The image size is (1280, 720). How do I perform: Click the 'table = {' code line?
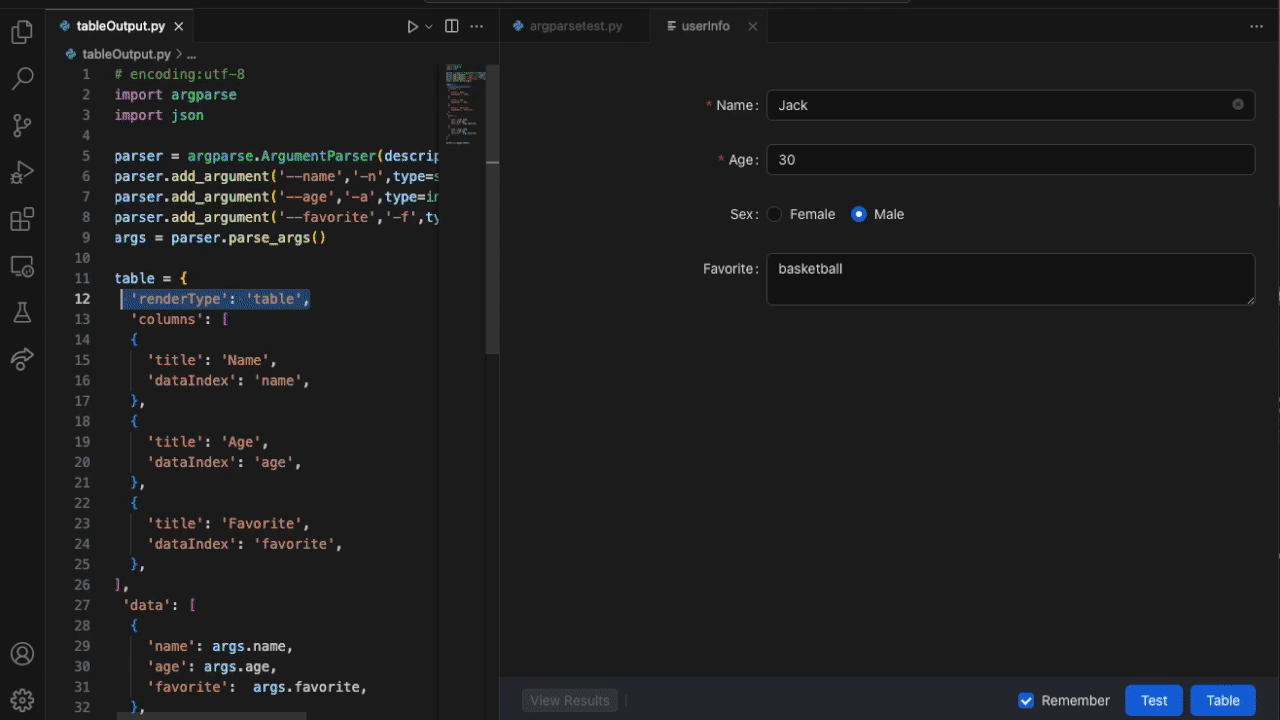151,278
